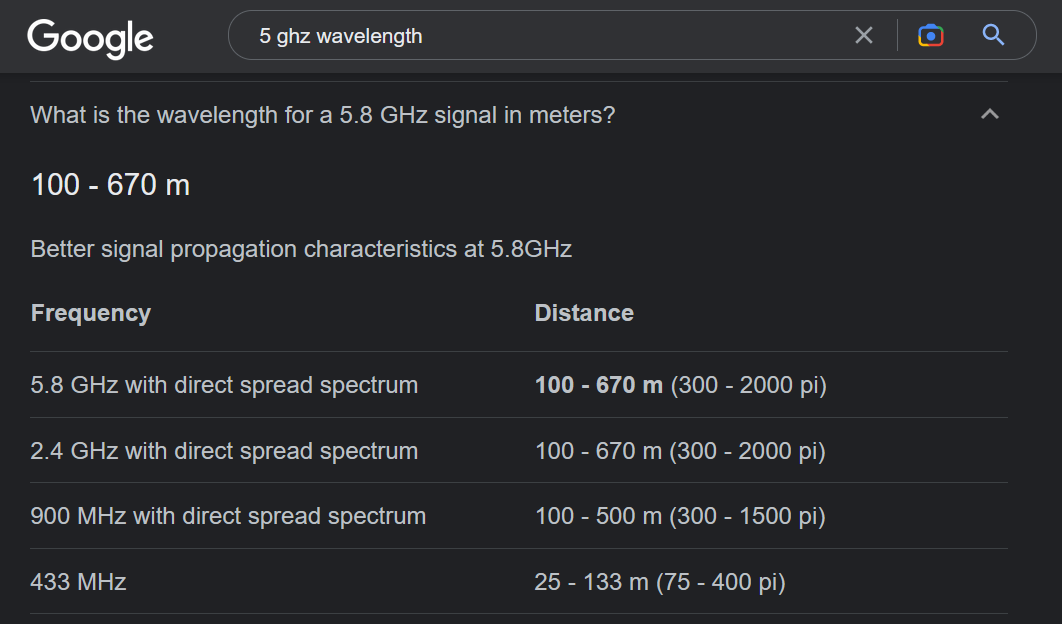Collapse the 5.8 GHz wavelength question chevron
This screenshot has width=1062, height=624.
[x=990, y=114]
